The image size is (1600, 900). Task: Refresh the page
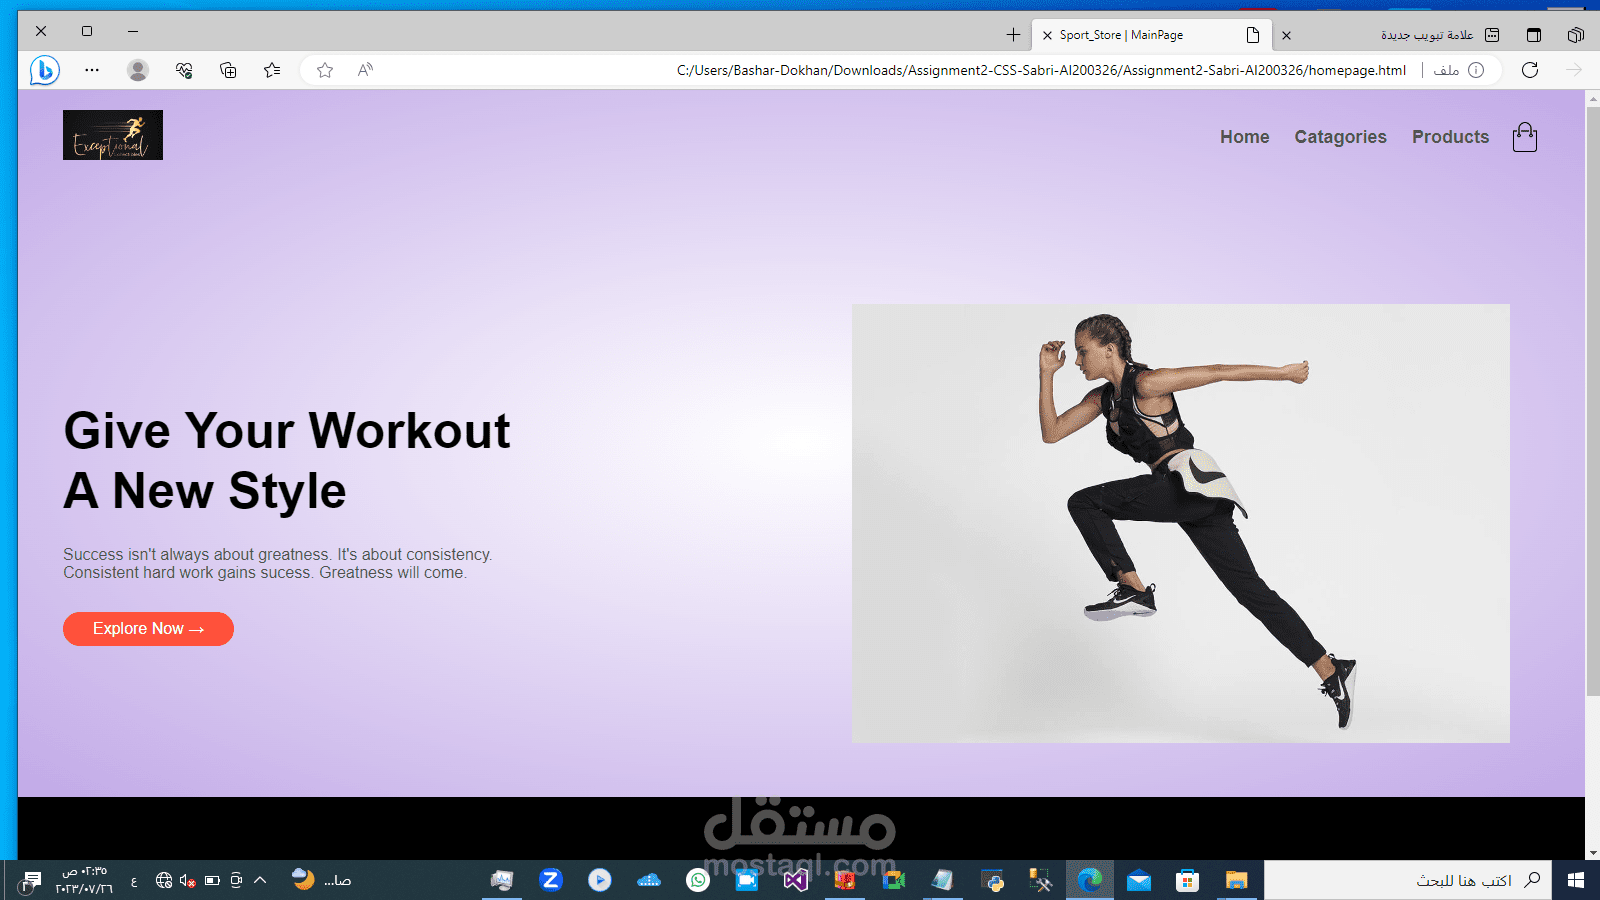coord(1530,70)
